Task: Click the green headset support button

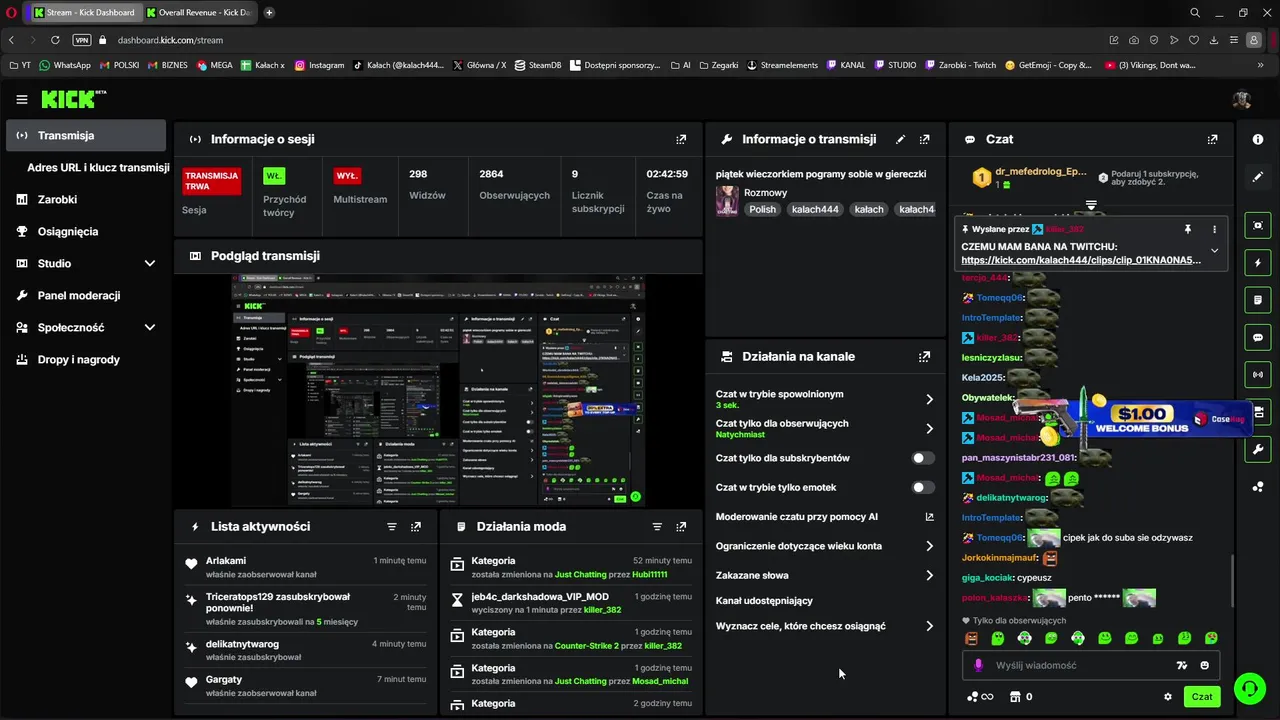Action: [x=1249, y=688]
